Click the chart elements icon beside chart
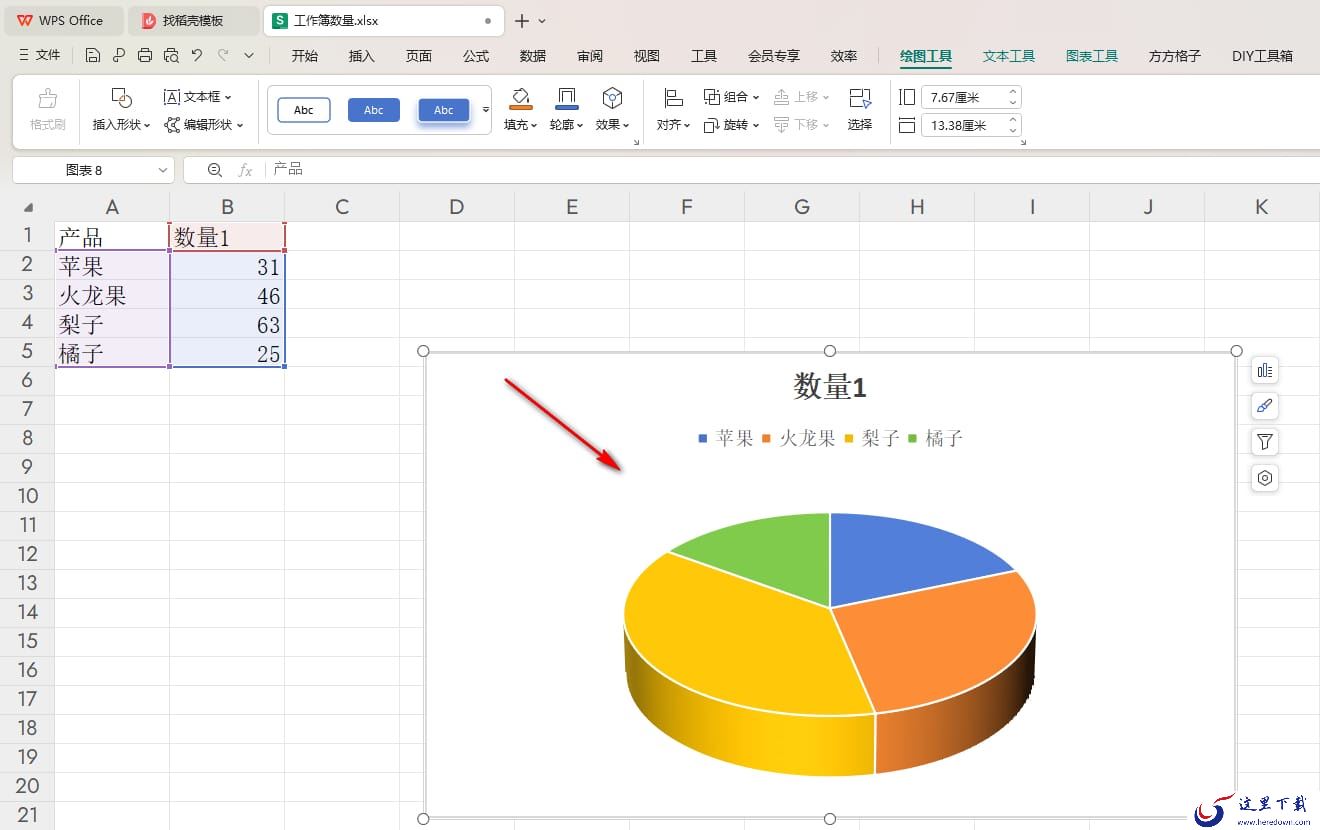This screenshot has height=830, width=1320. [x=1265, y=371]
